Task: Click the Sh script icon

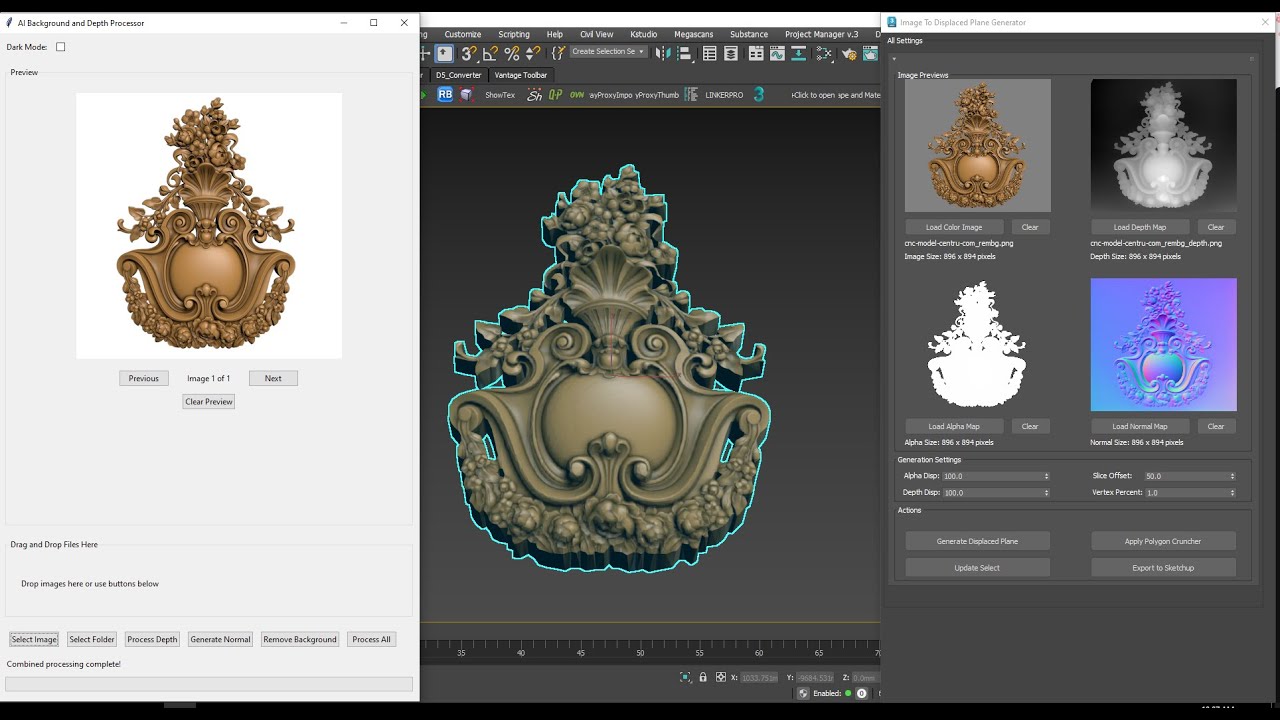Action: click(535, 95)
